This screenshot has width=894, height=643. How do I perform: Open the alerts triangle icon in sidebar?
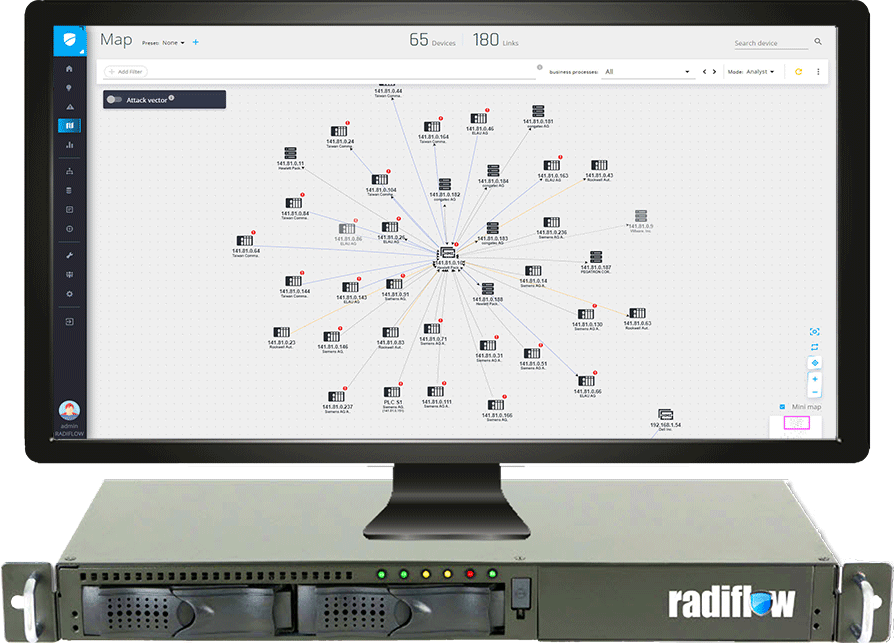click(69, 107)
